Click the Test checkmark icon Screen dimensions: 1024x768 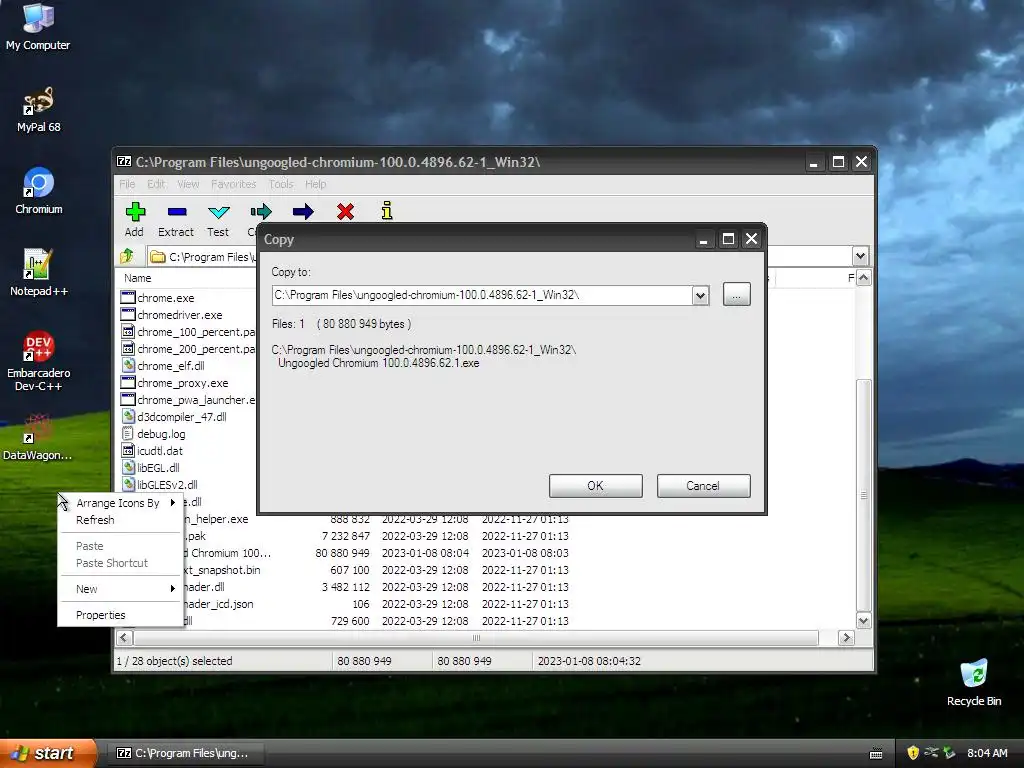pos(218,212)
